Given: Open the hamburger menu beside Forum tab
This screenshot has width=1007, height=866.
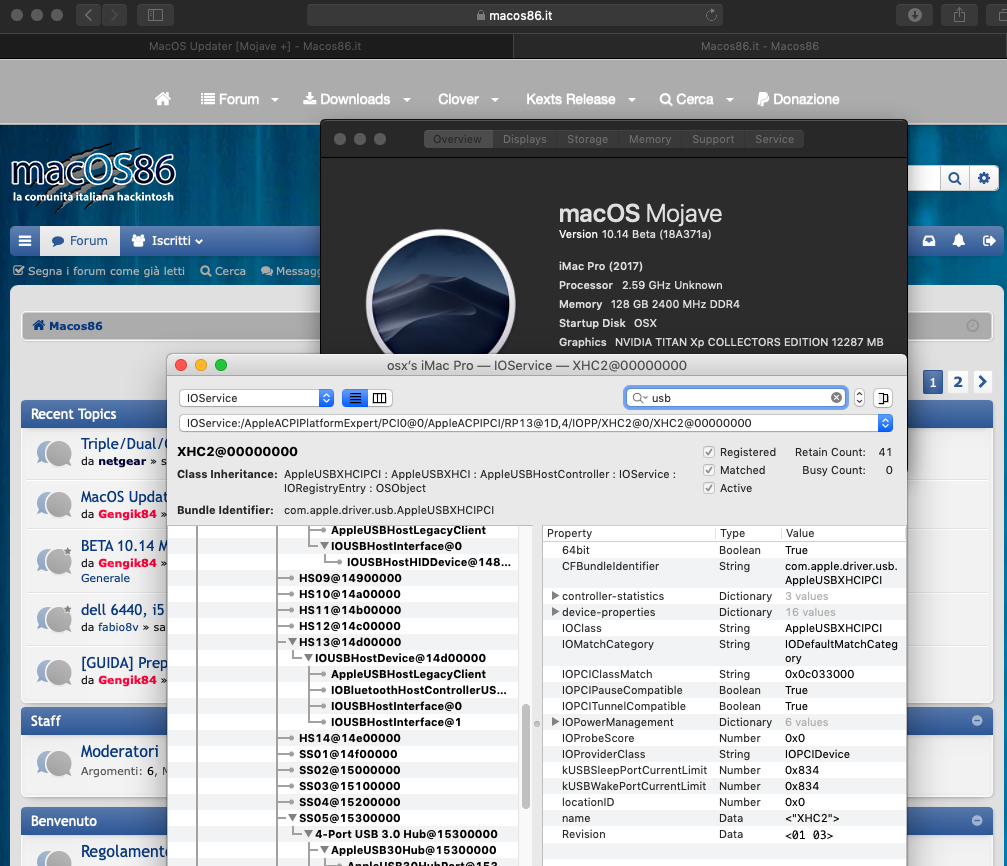Looking at the screenshot, I should 25,241.
